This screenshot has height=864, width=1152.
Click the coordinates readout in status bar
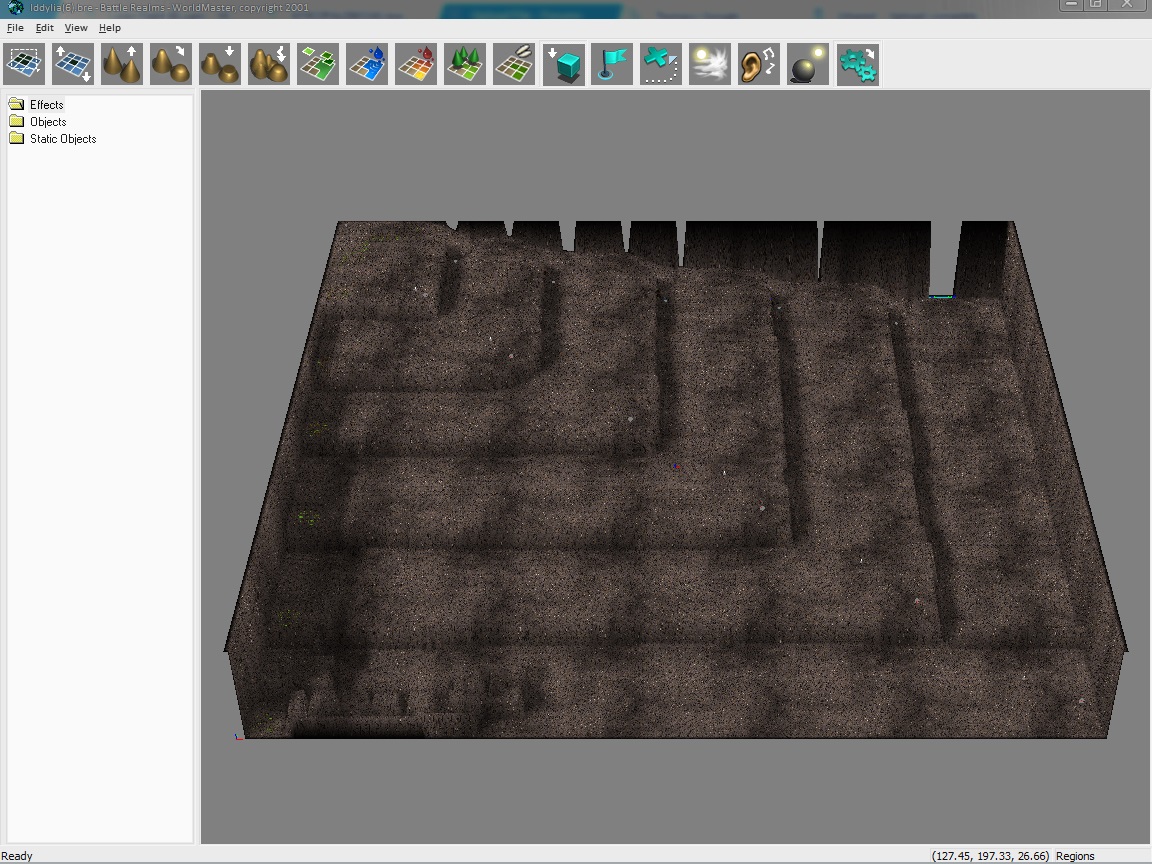pyautogui.click(x=990, y=856)
